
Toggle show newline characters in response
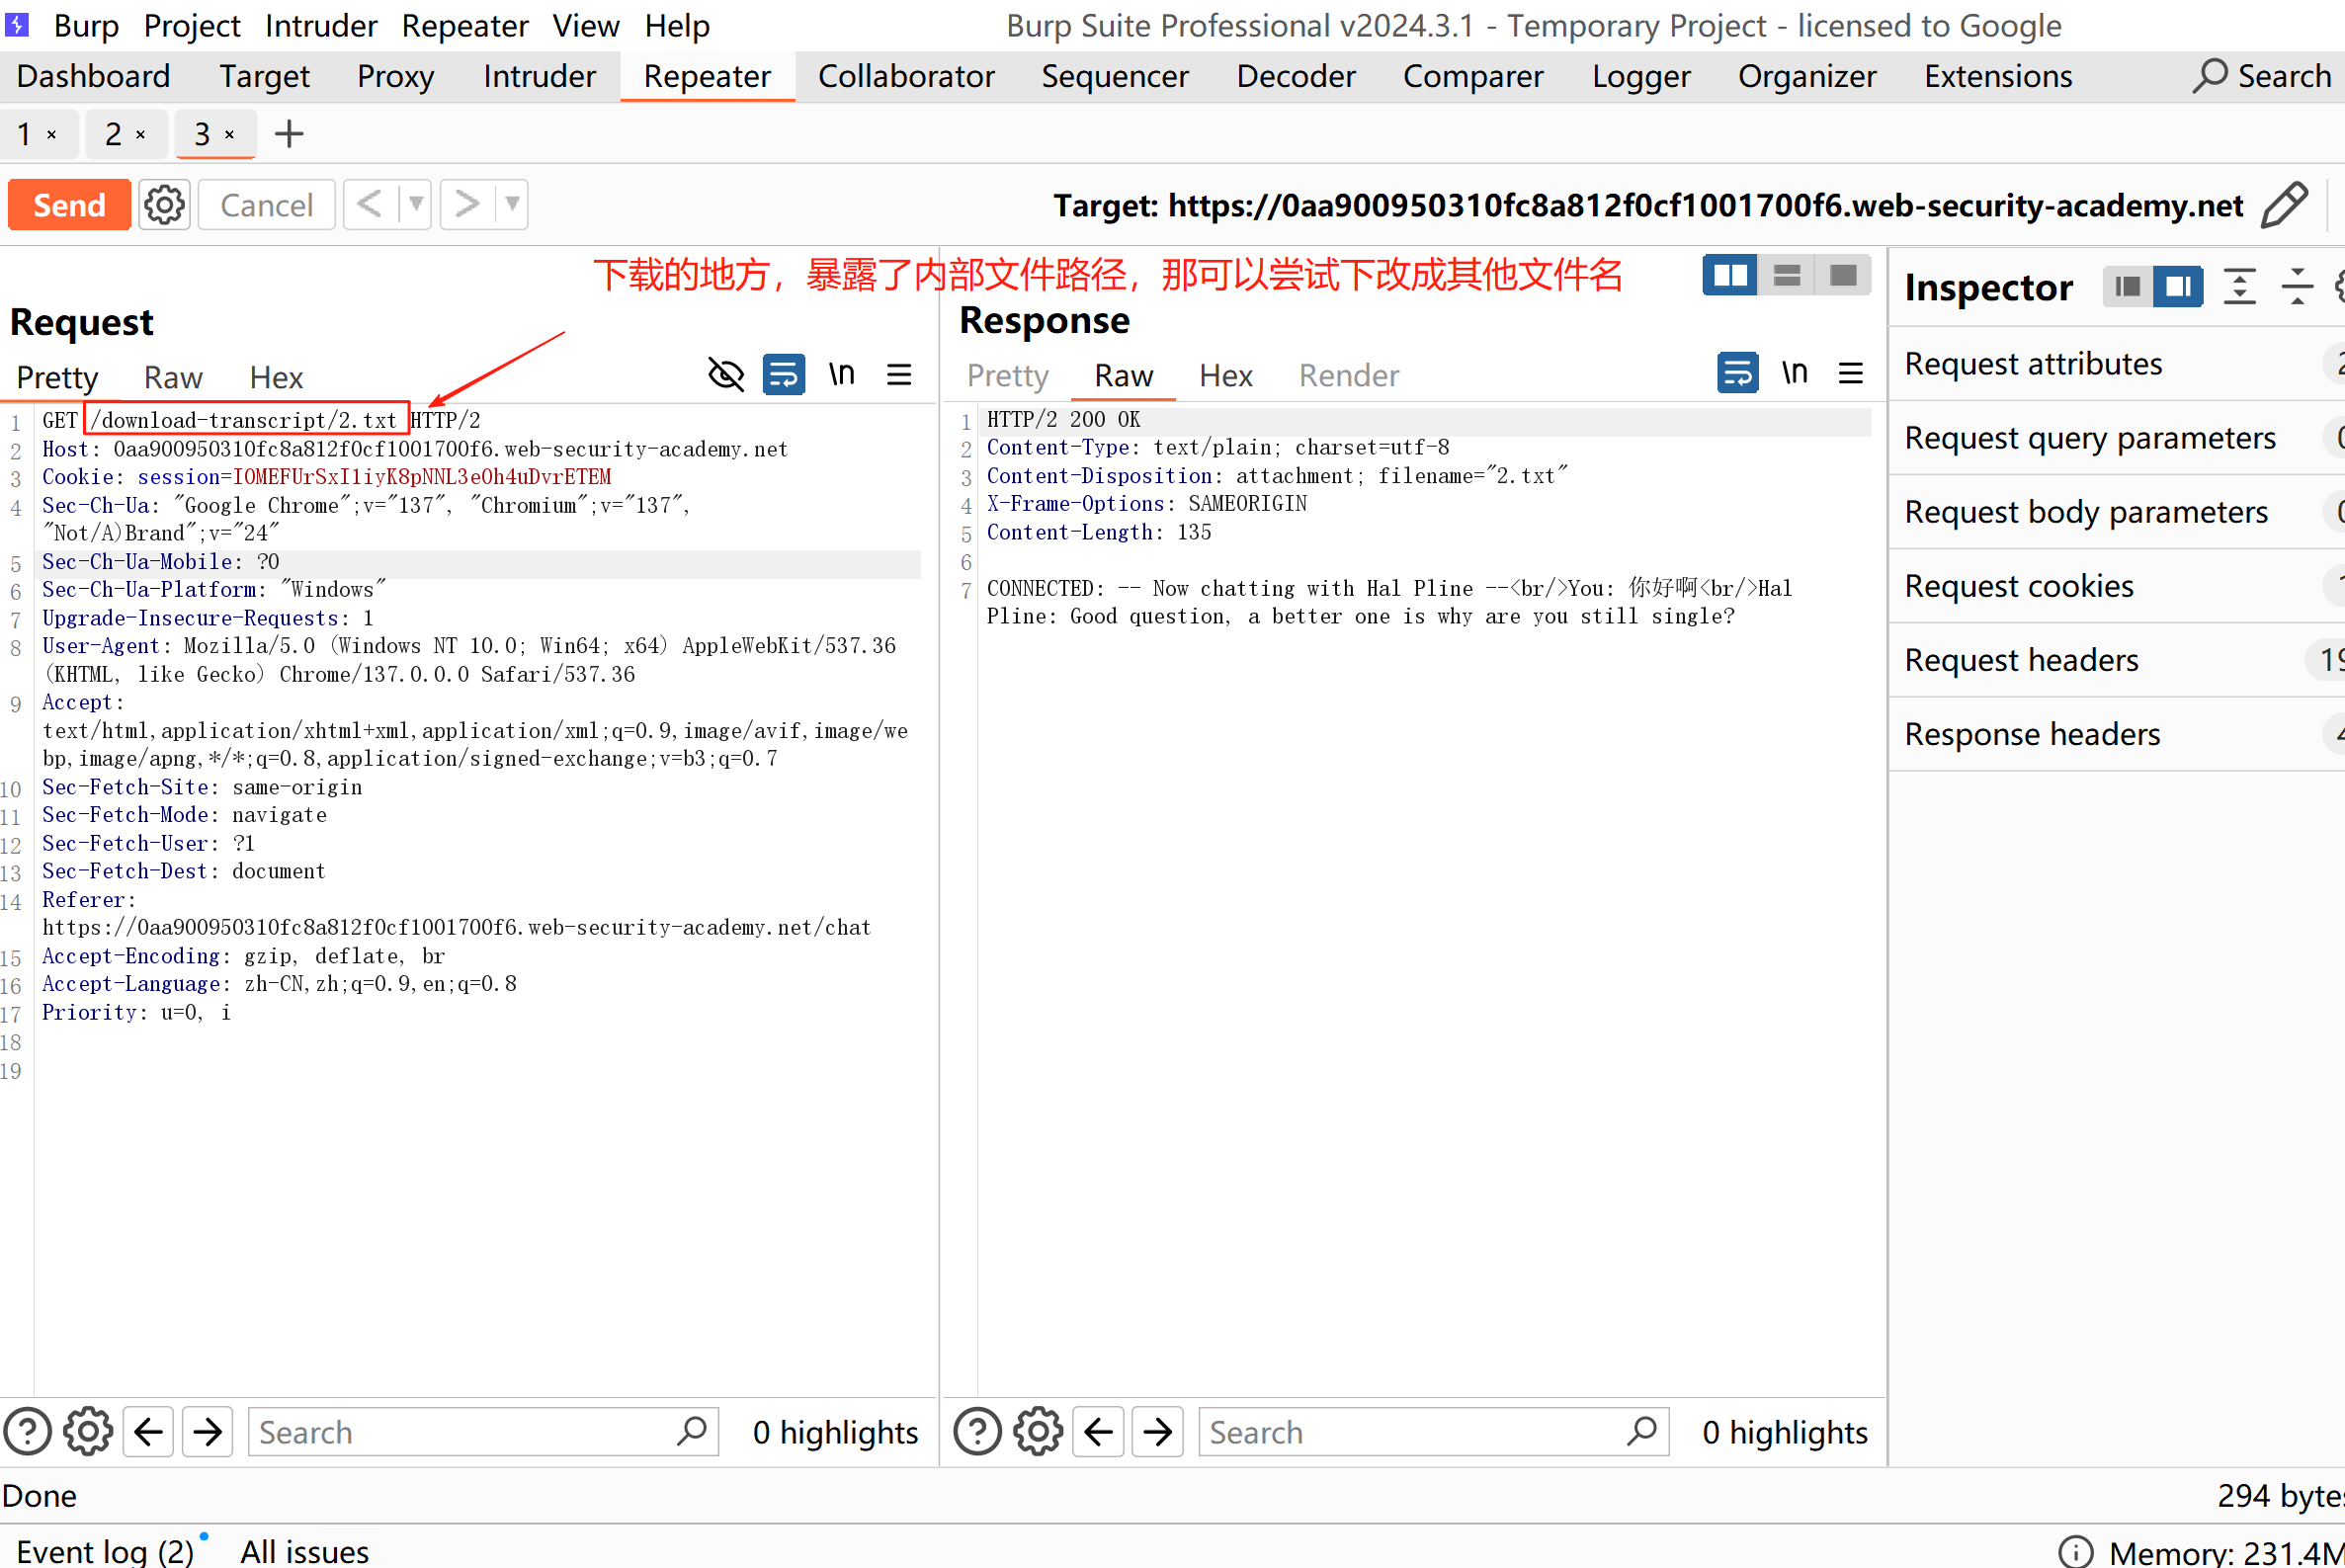click(1794, 373)
